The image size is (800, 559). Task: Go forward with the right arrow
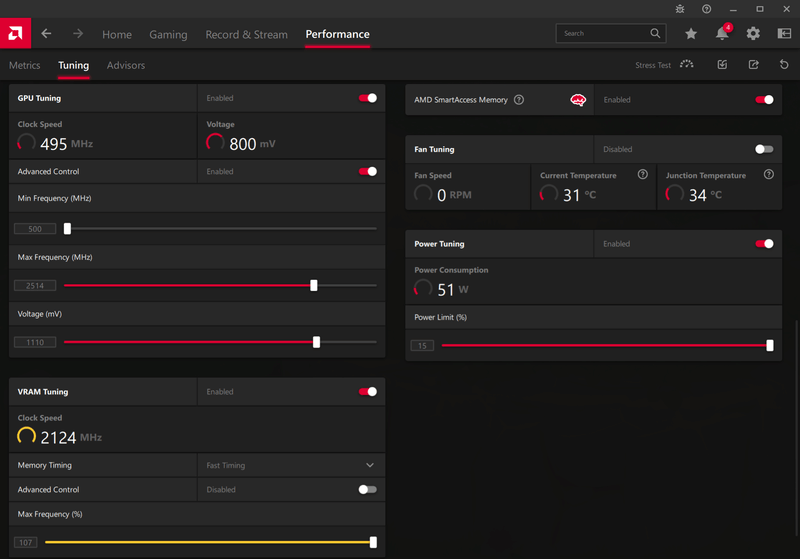78,34
